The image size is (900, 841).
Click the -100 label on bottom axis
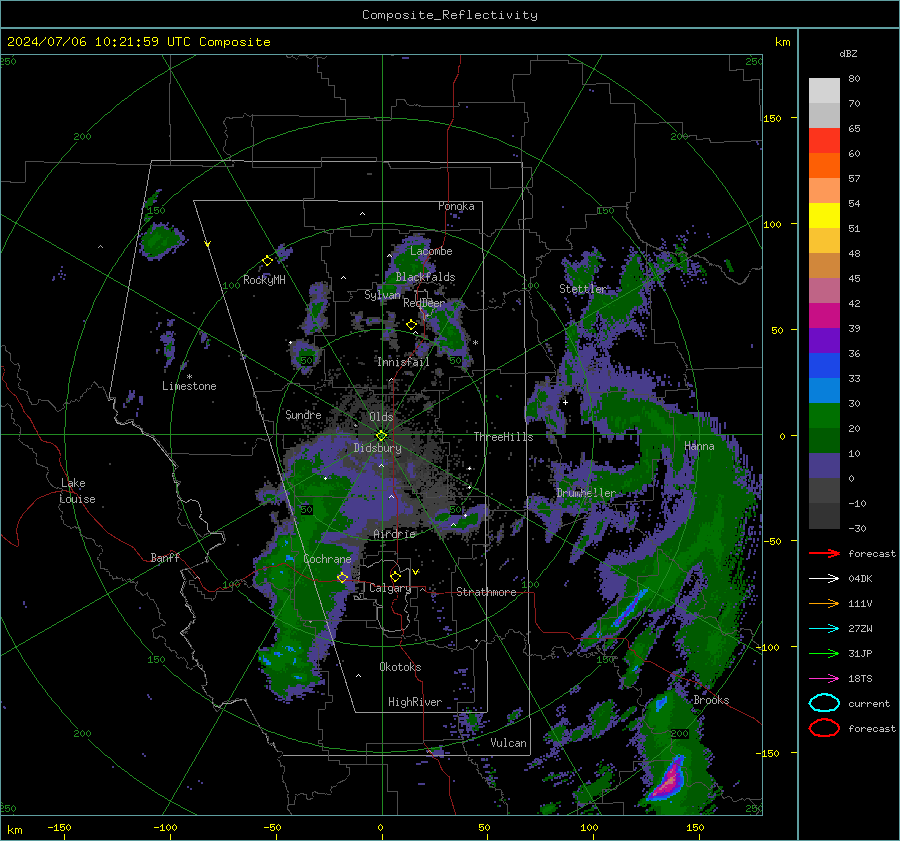165,828
